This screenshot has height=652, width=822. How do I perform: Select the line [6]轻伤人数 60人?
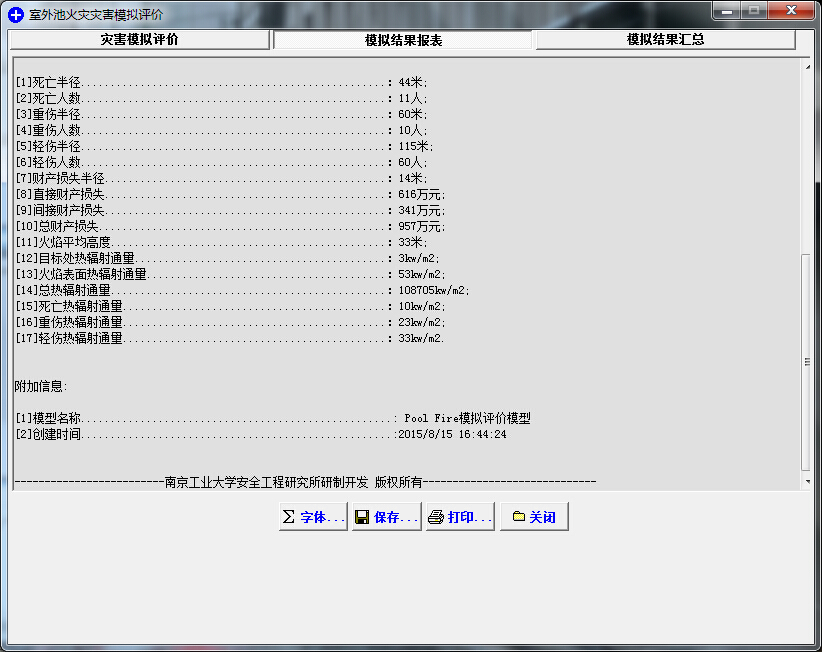click(222, 162)
